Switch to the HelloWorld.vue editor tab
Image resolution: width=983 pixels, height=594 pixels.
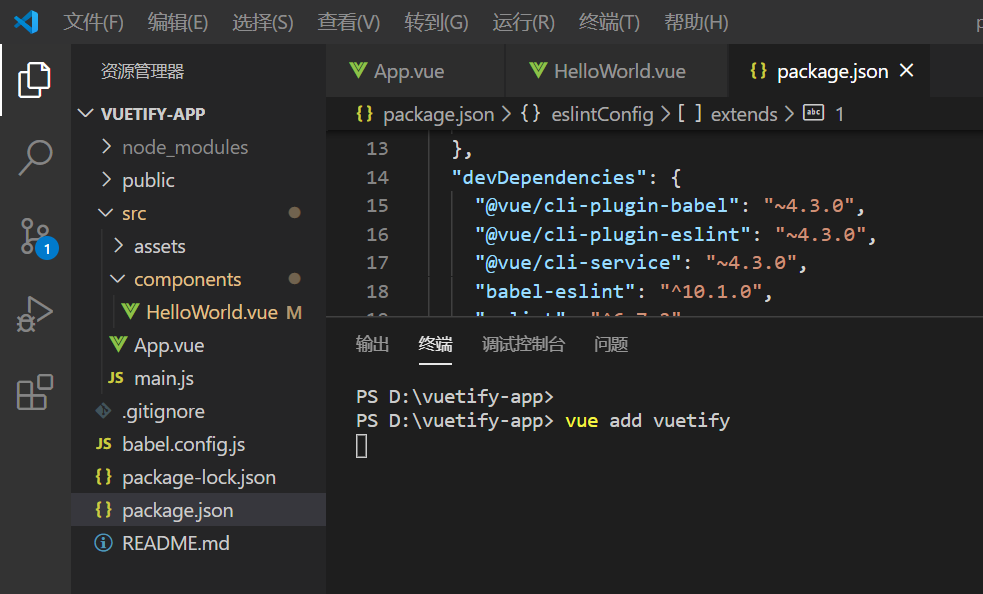click(617, 71)
